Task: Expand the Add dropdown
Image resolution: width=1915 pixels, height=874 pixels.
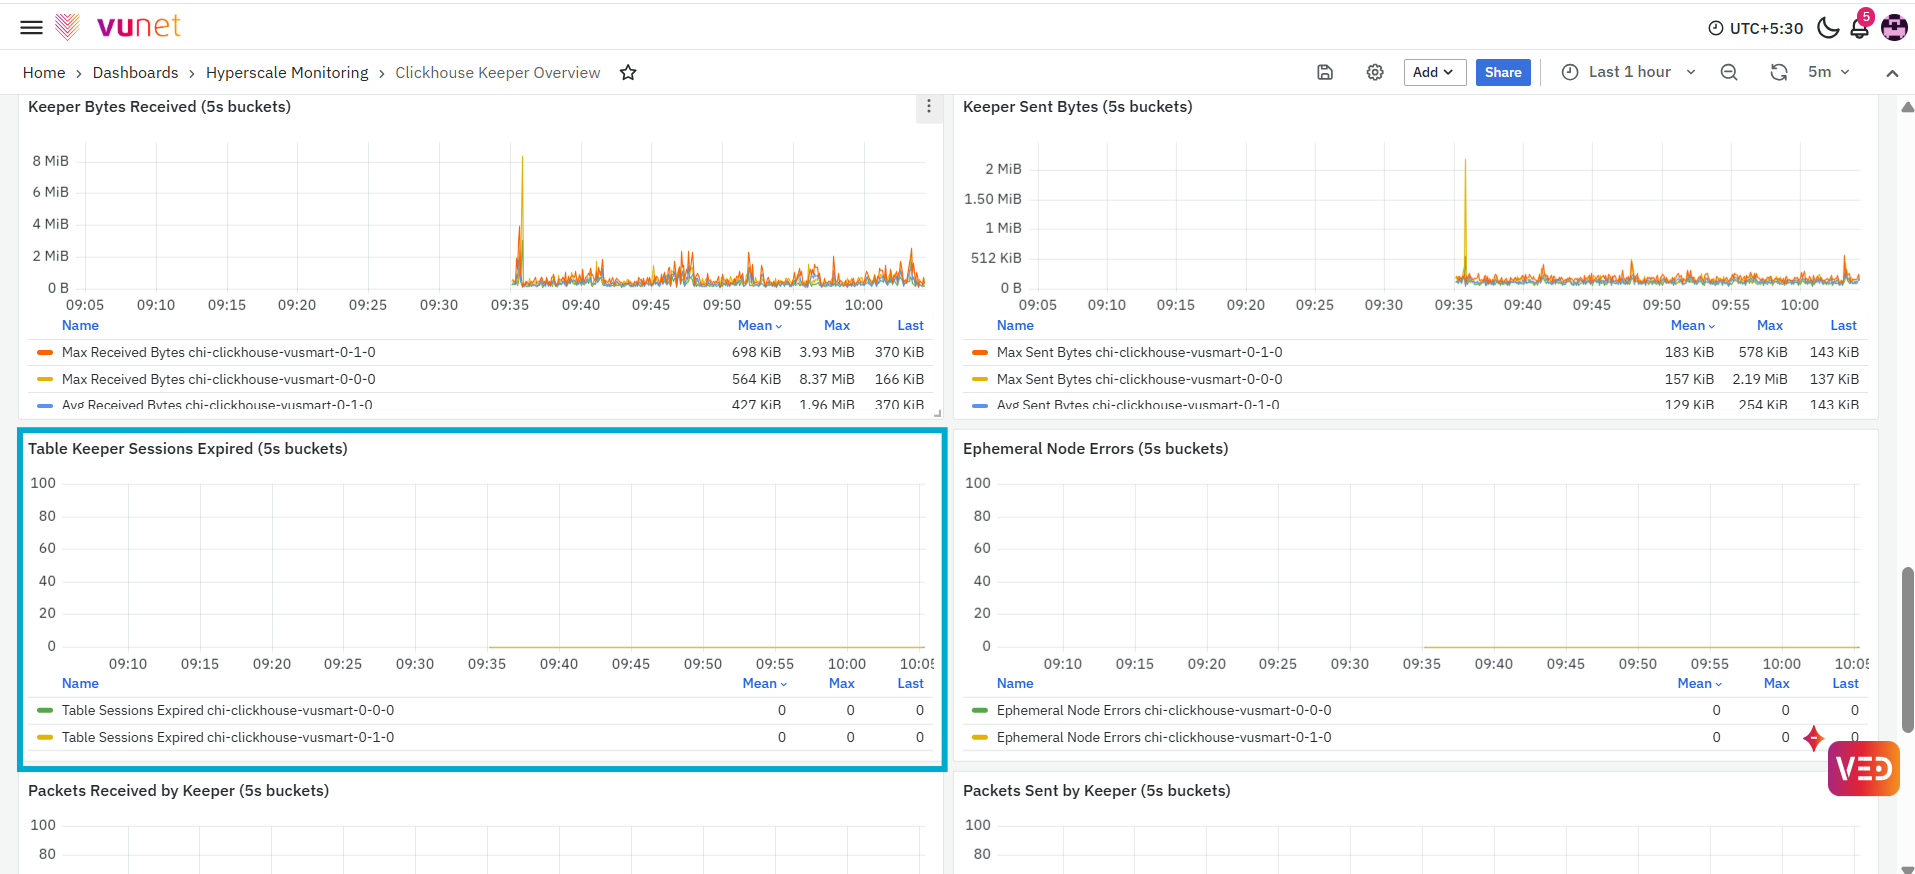Action: [1434, 72]
